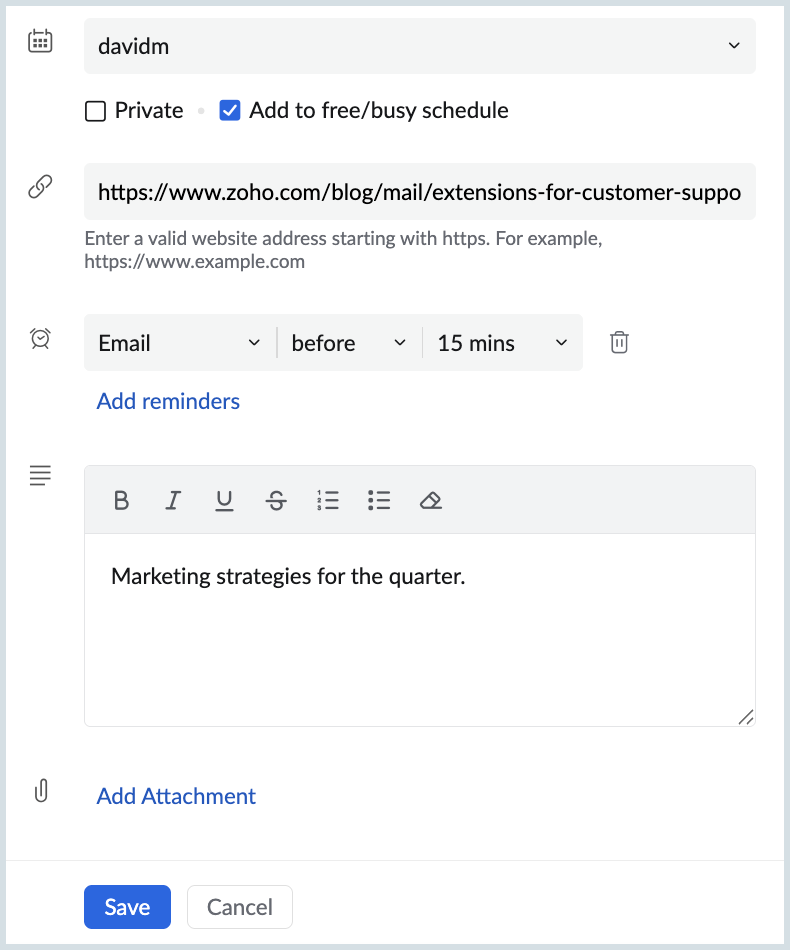Cancel event editing
Screen dimensions: 790x950
(x=240, y=907)
